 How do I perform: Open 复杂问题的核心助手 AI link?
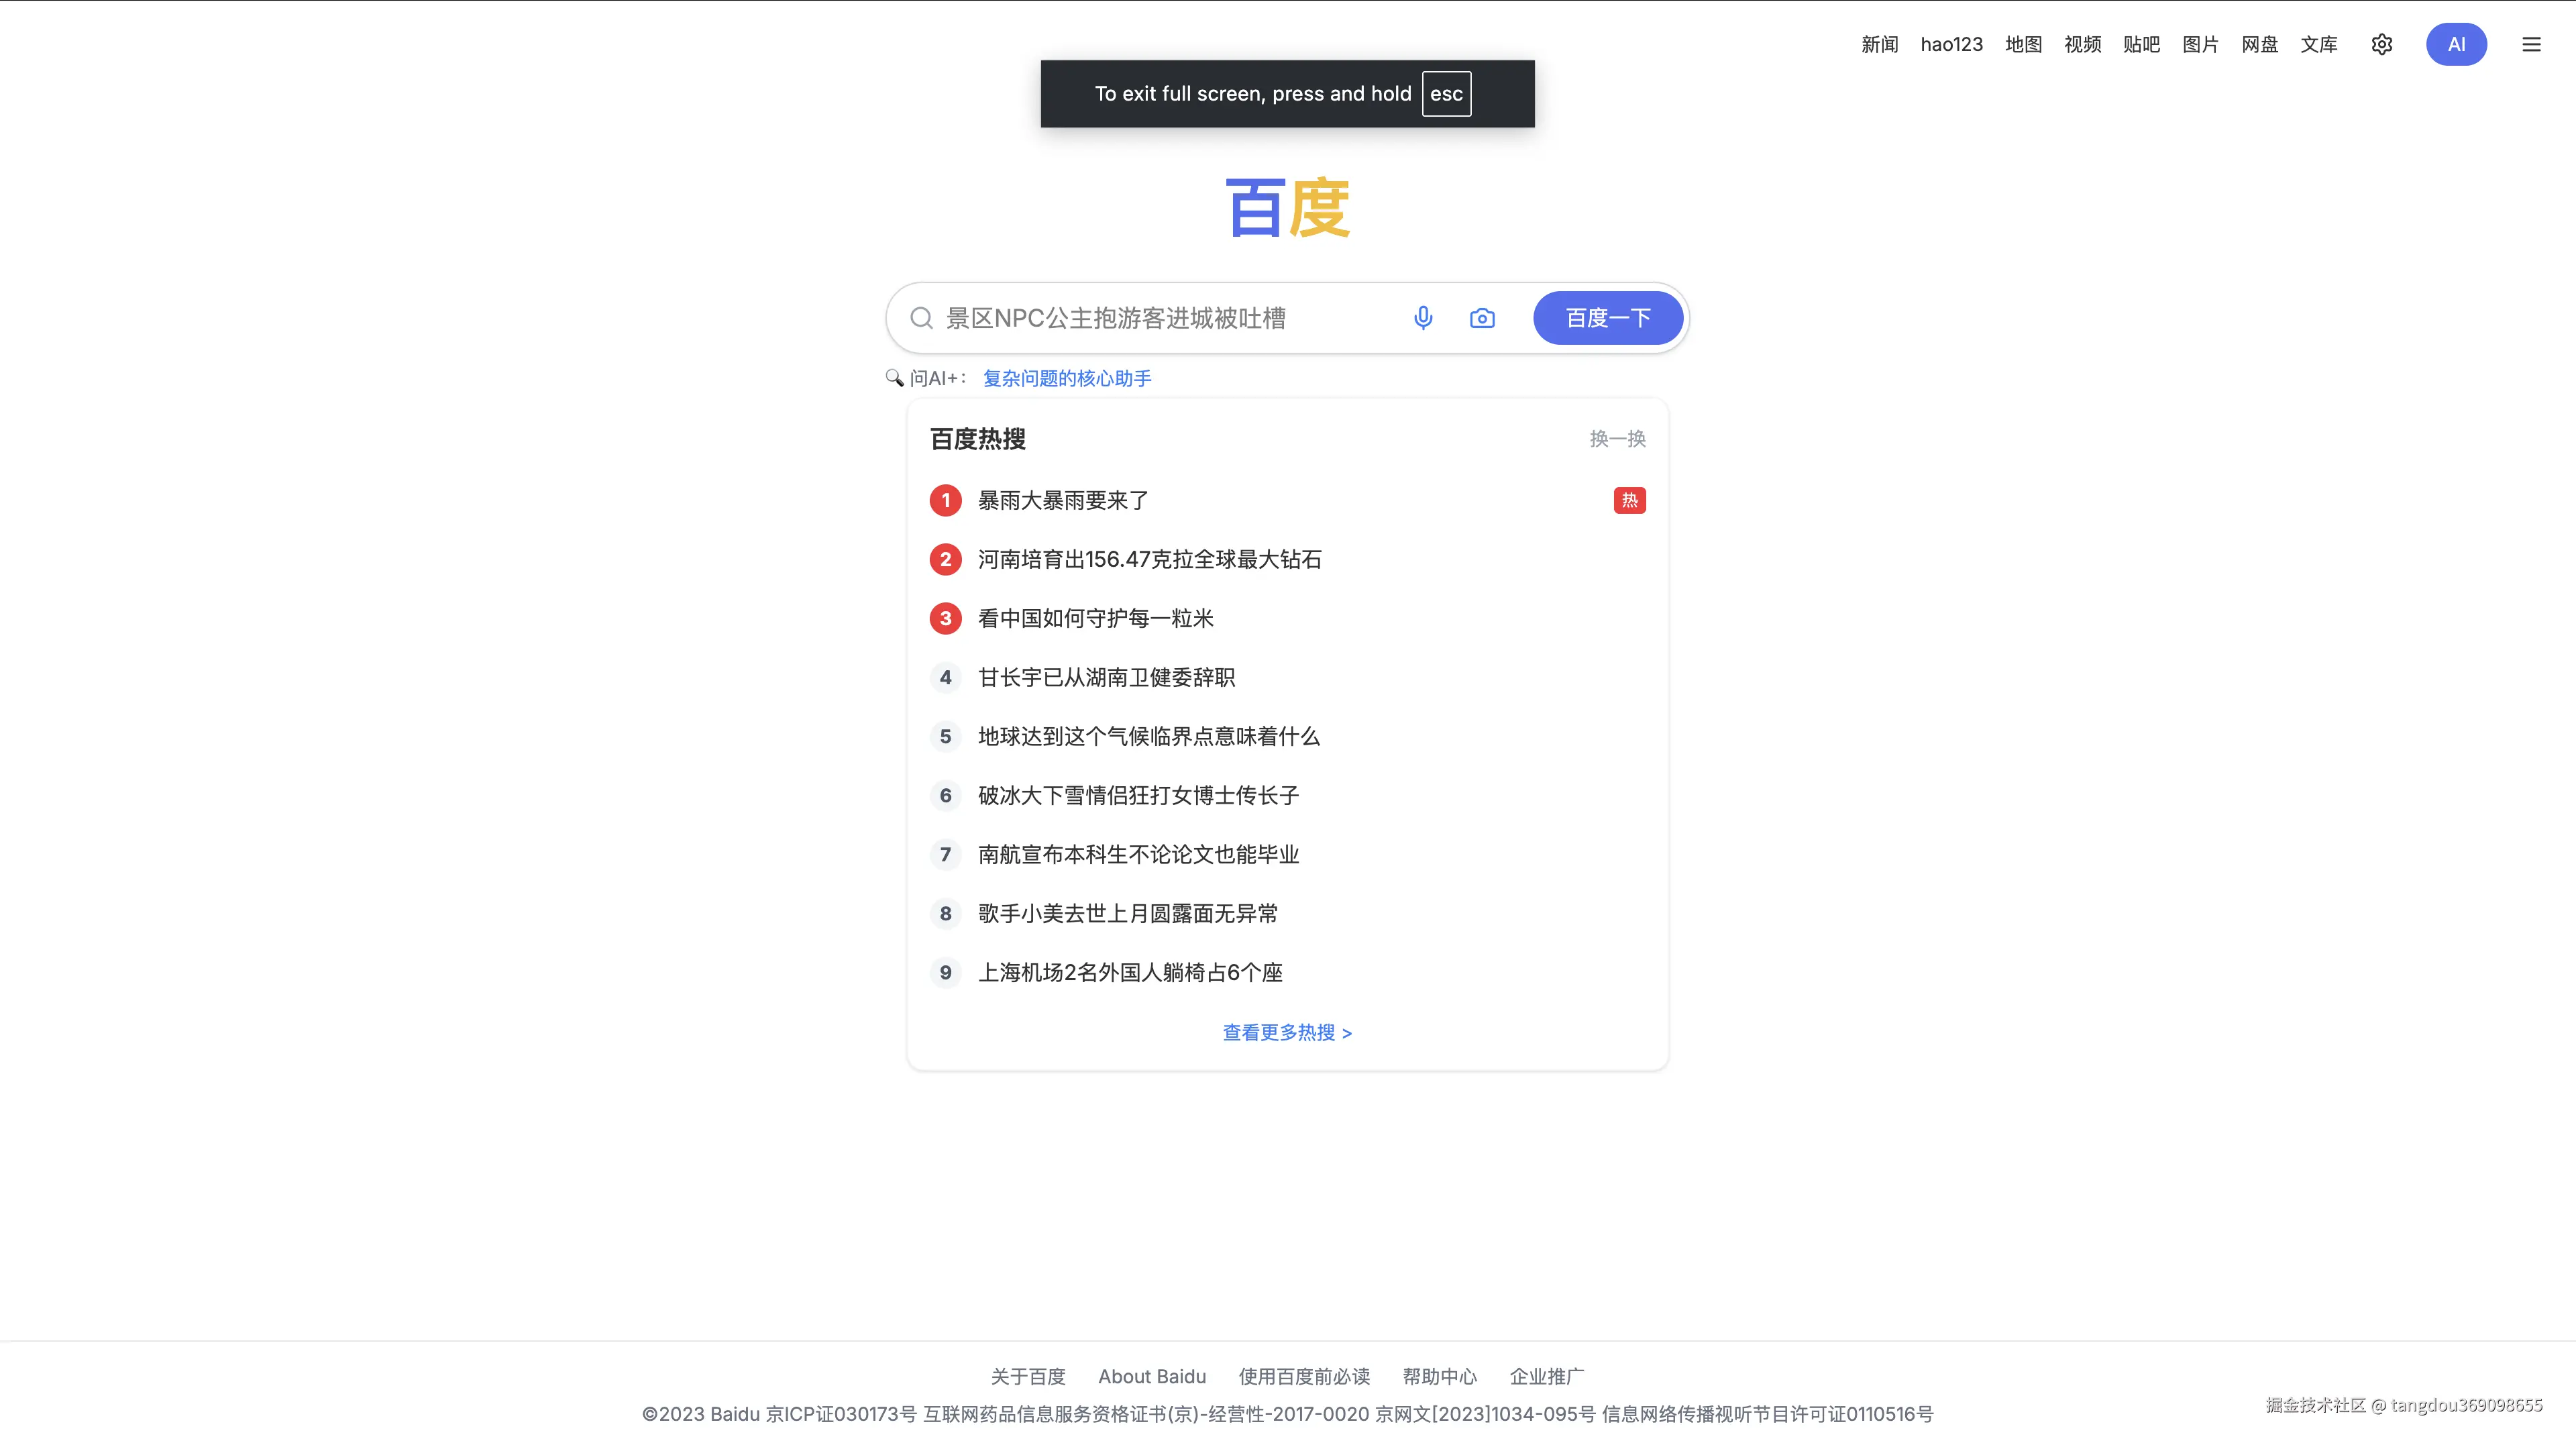[1067, 378]
